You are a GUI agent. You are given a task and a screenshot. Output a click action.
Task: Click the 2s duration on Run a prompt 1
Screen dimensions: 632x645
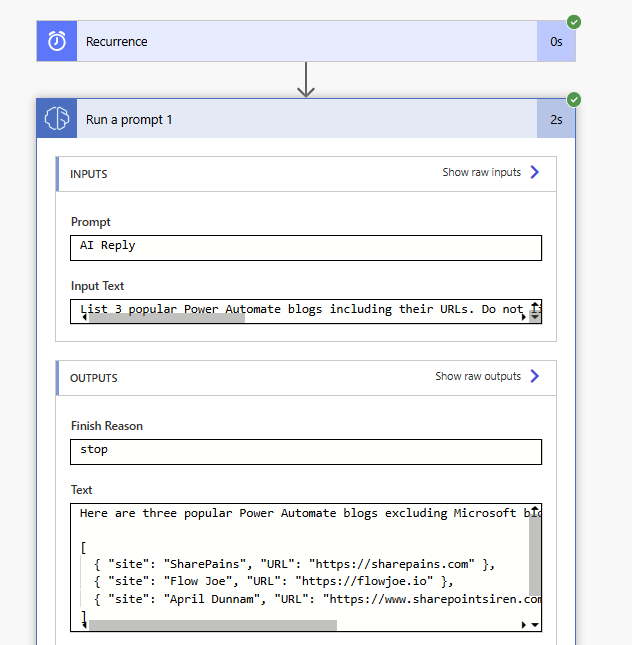point(556,119)
